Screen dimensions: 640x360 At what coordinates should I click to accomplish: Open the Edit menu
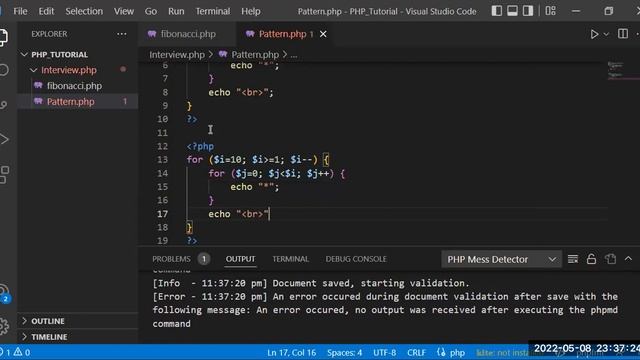point(46,11)
